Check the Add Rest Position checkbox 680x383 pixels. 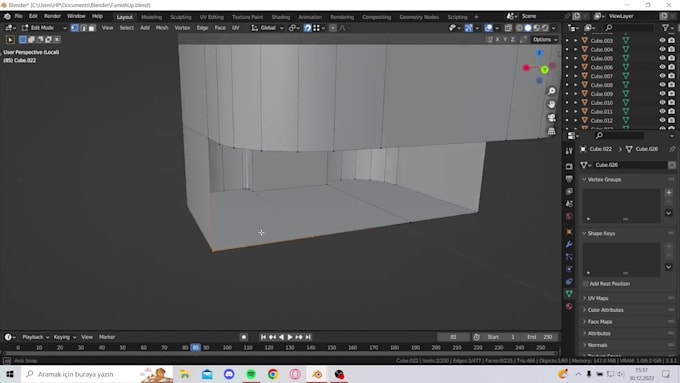coord(585,284)
